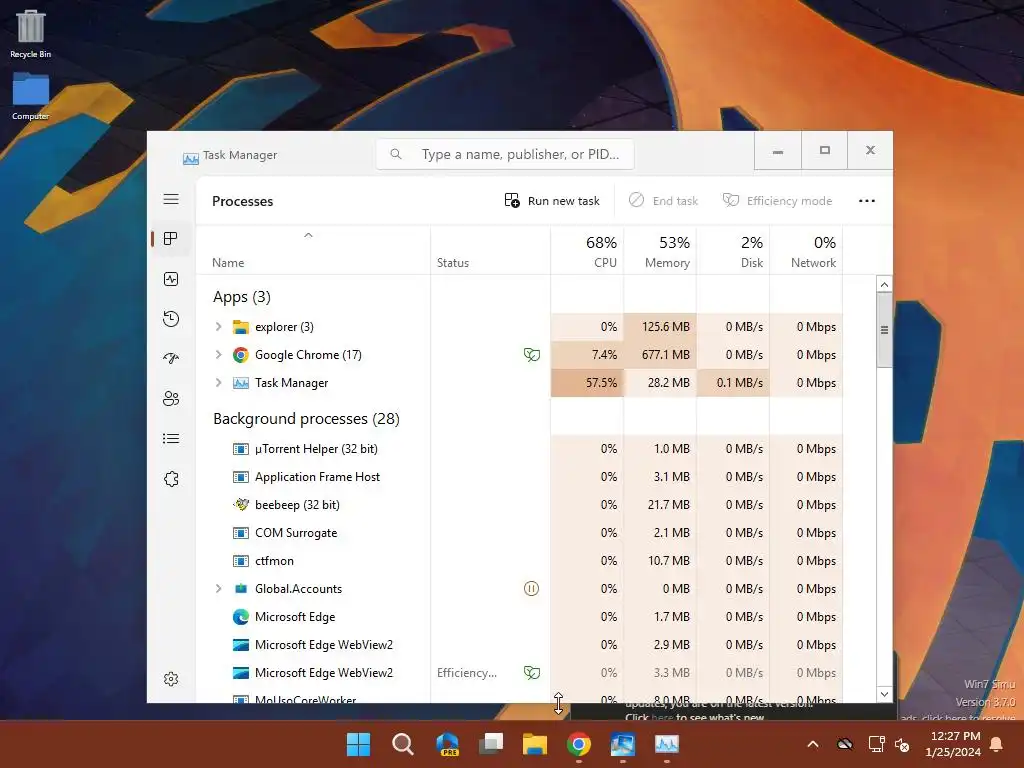The height and width of the screenshot is (768, 1024).
Task: Open File Explorer from the taskbar
Action: pyautogui.click(x=535, y=744)
